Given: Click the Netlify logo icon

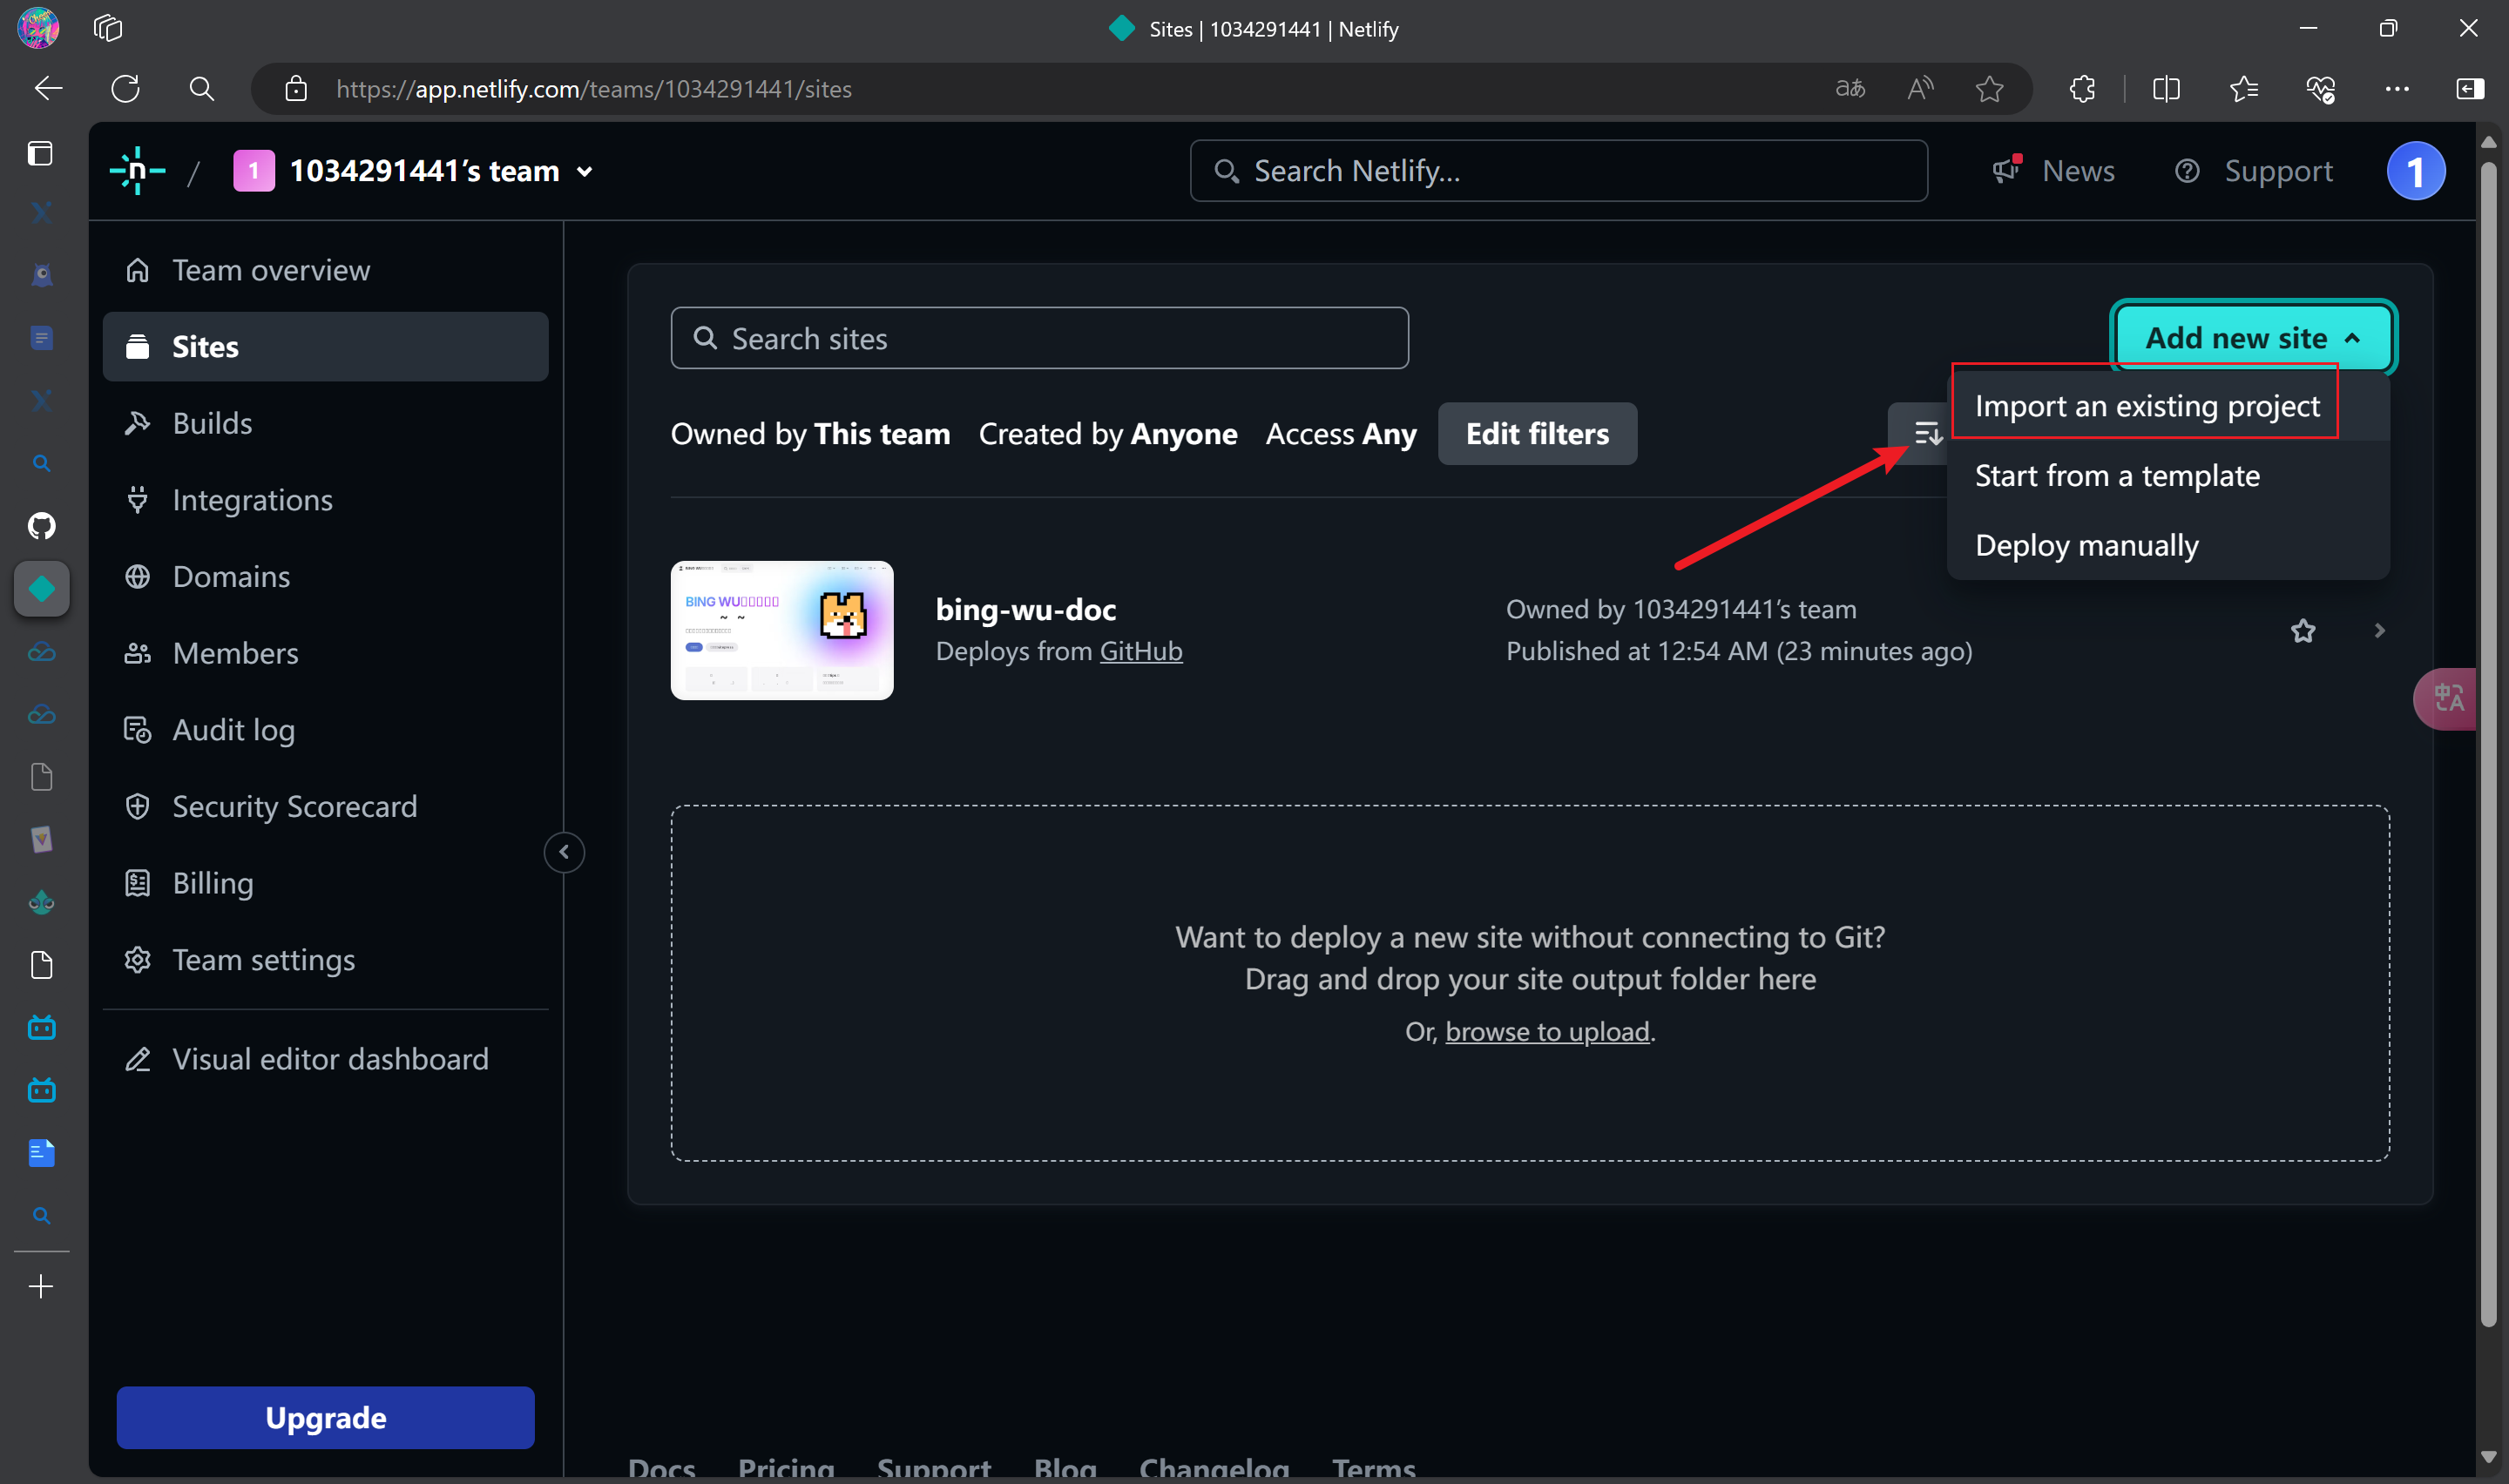Looking at the screenshot, I should pyautogui.click(x=137, y=171).
